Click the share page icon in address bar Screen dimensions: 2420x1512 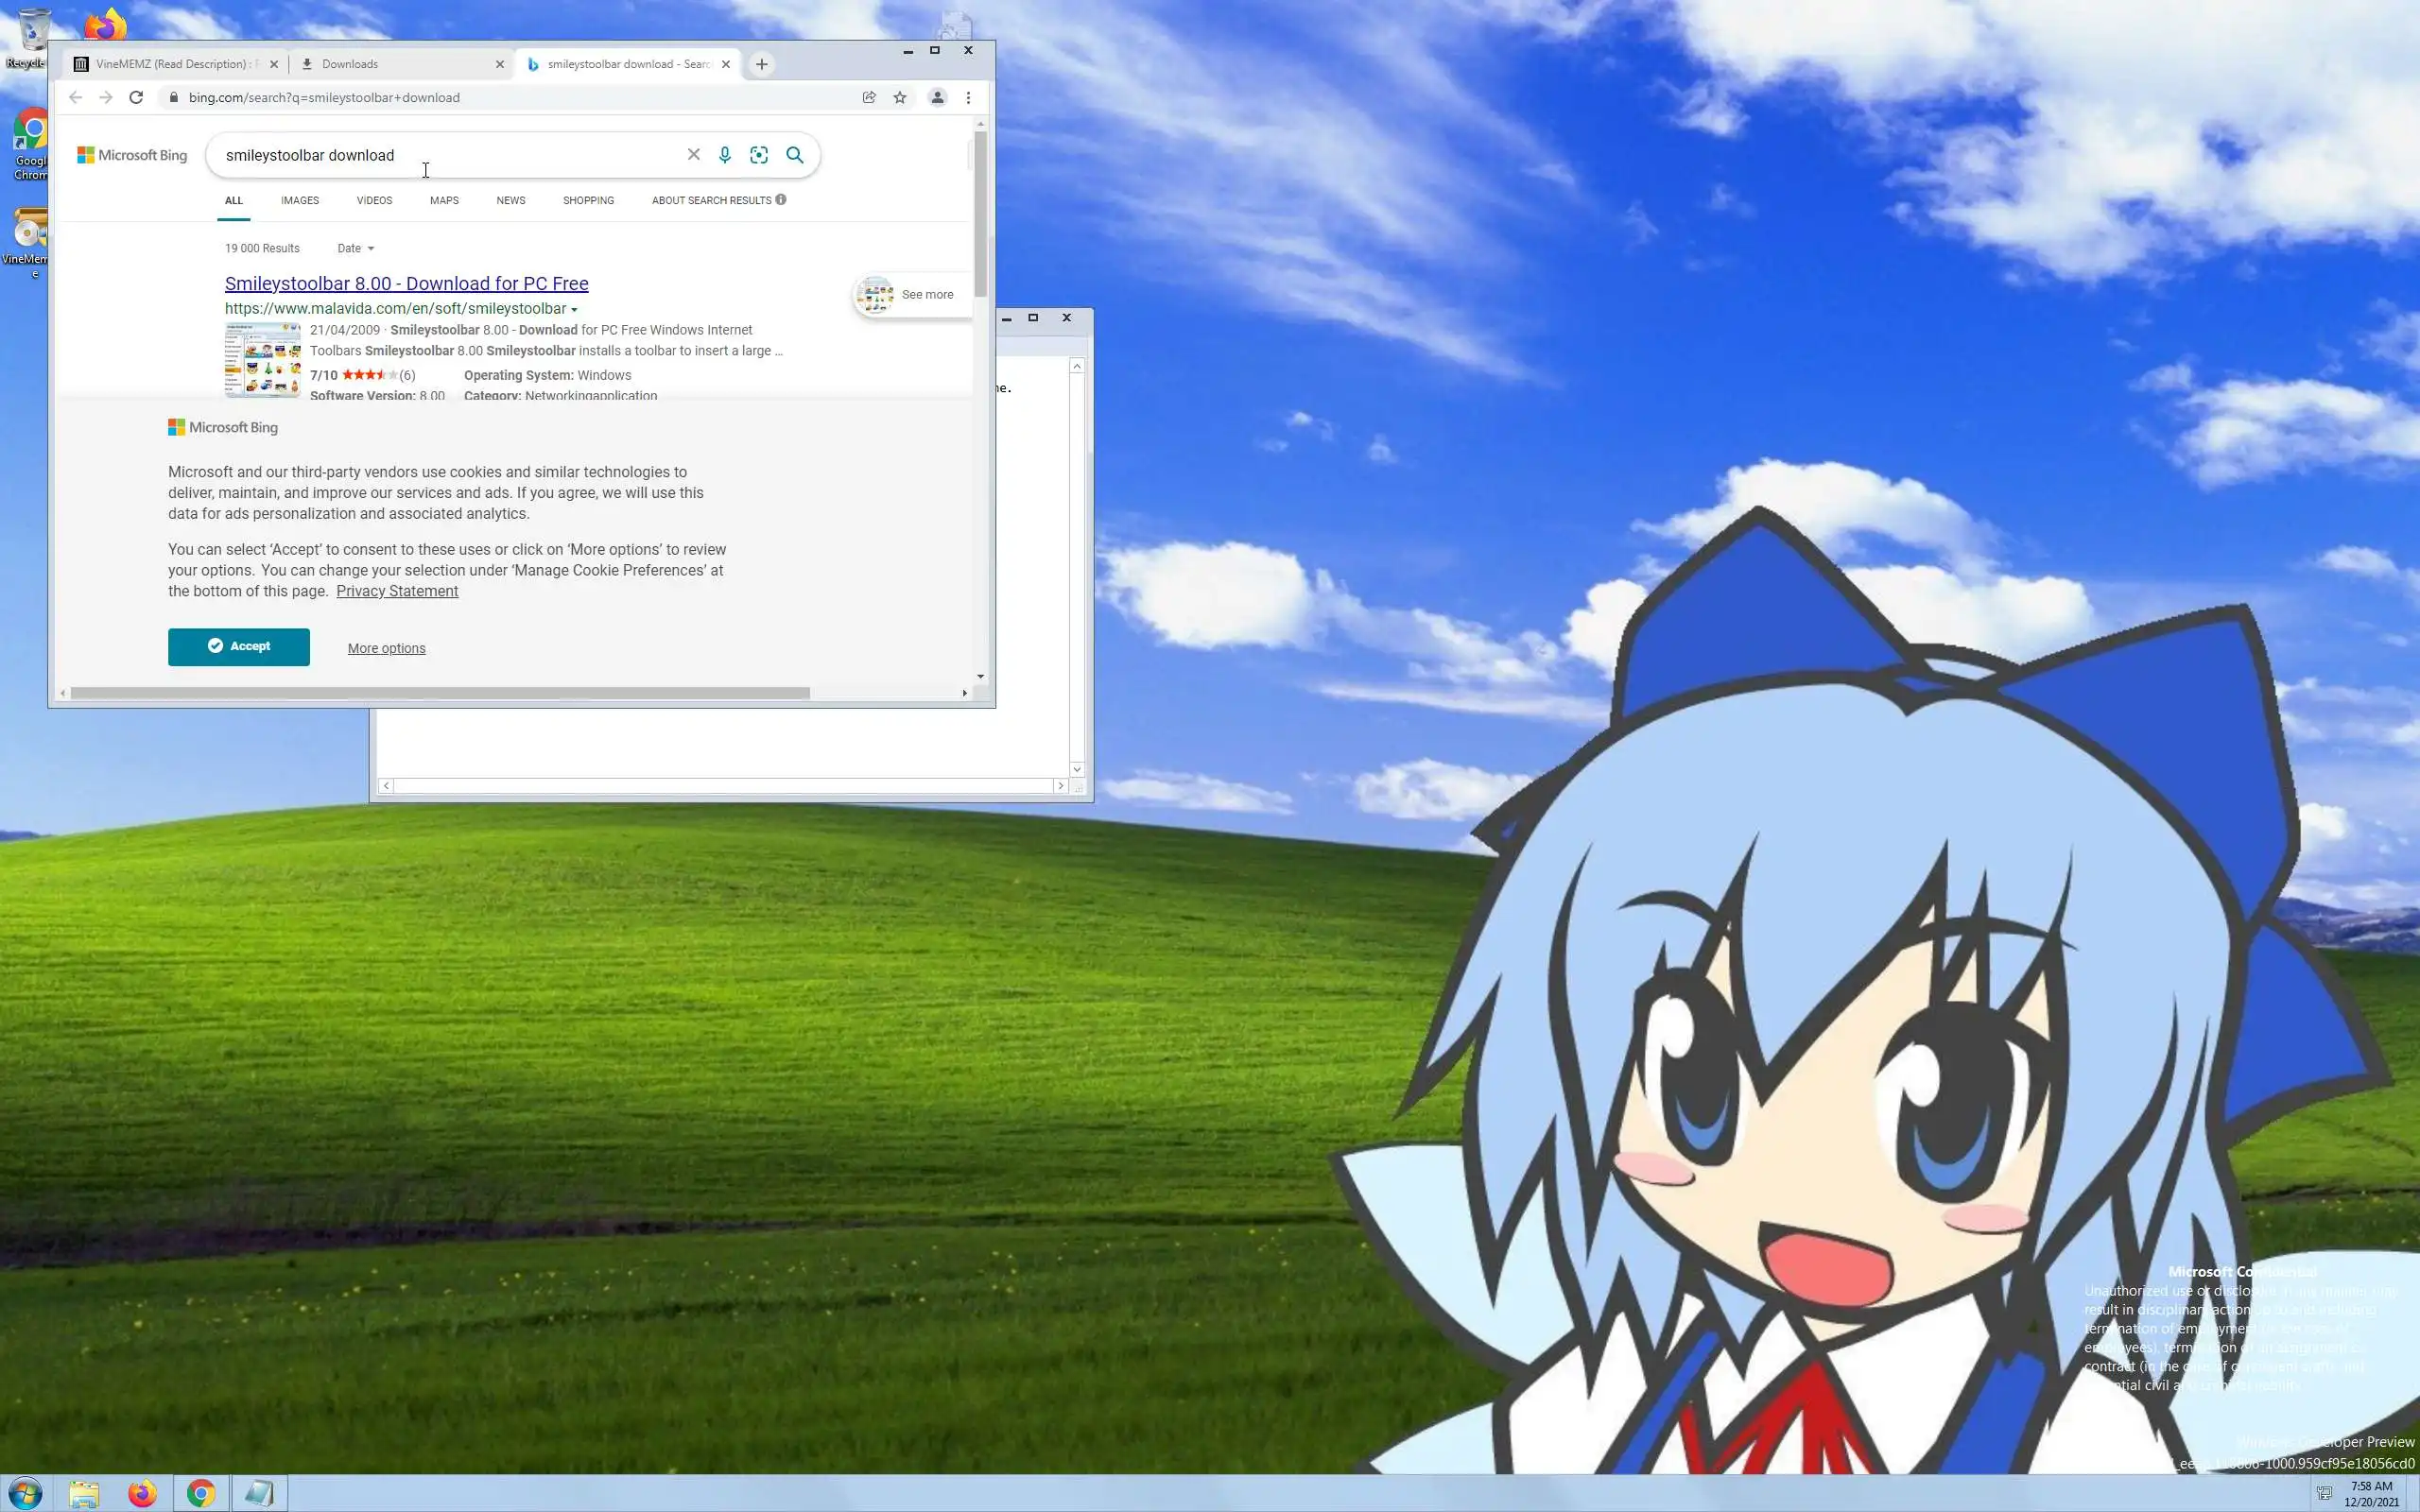point(869,97)
